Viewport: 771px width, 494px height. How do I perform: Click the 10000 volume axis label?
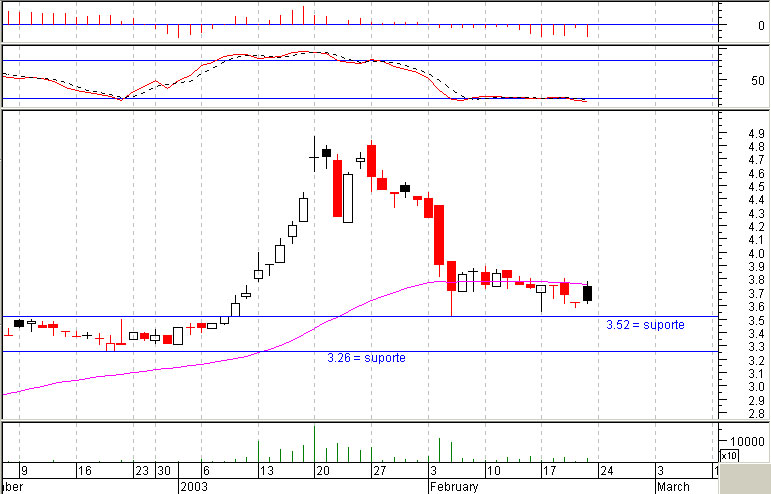pos(747,441)
